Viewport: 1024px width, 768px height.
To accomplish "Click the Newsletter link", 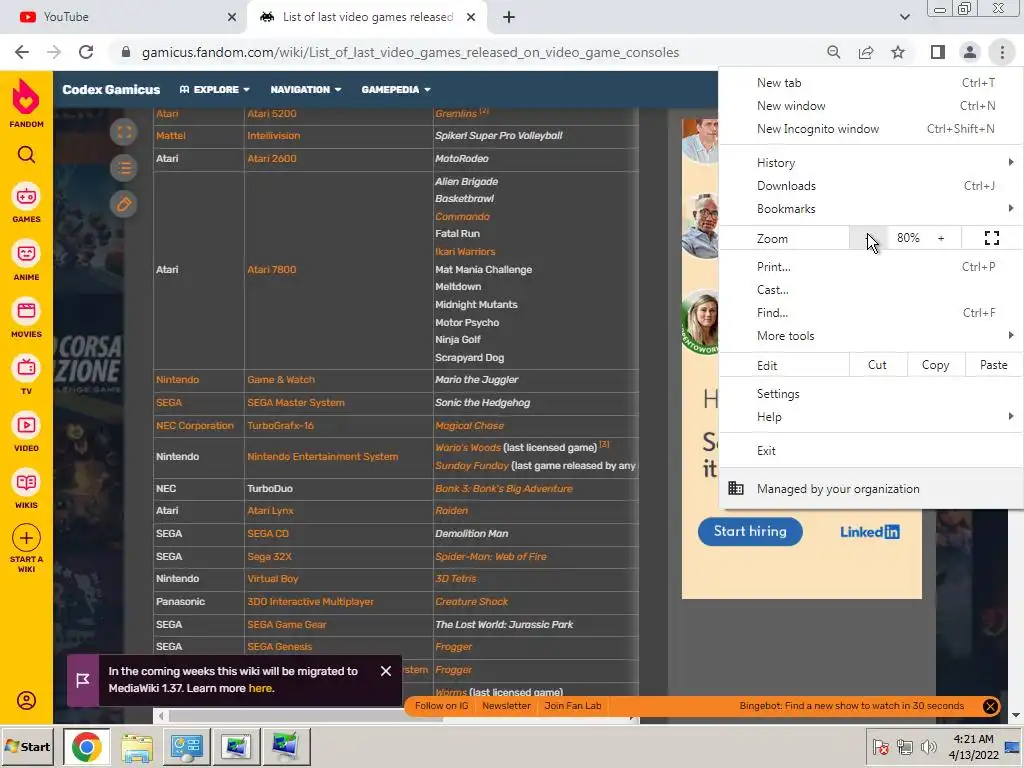I will (x=506, y=706).
